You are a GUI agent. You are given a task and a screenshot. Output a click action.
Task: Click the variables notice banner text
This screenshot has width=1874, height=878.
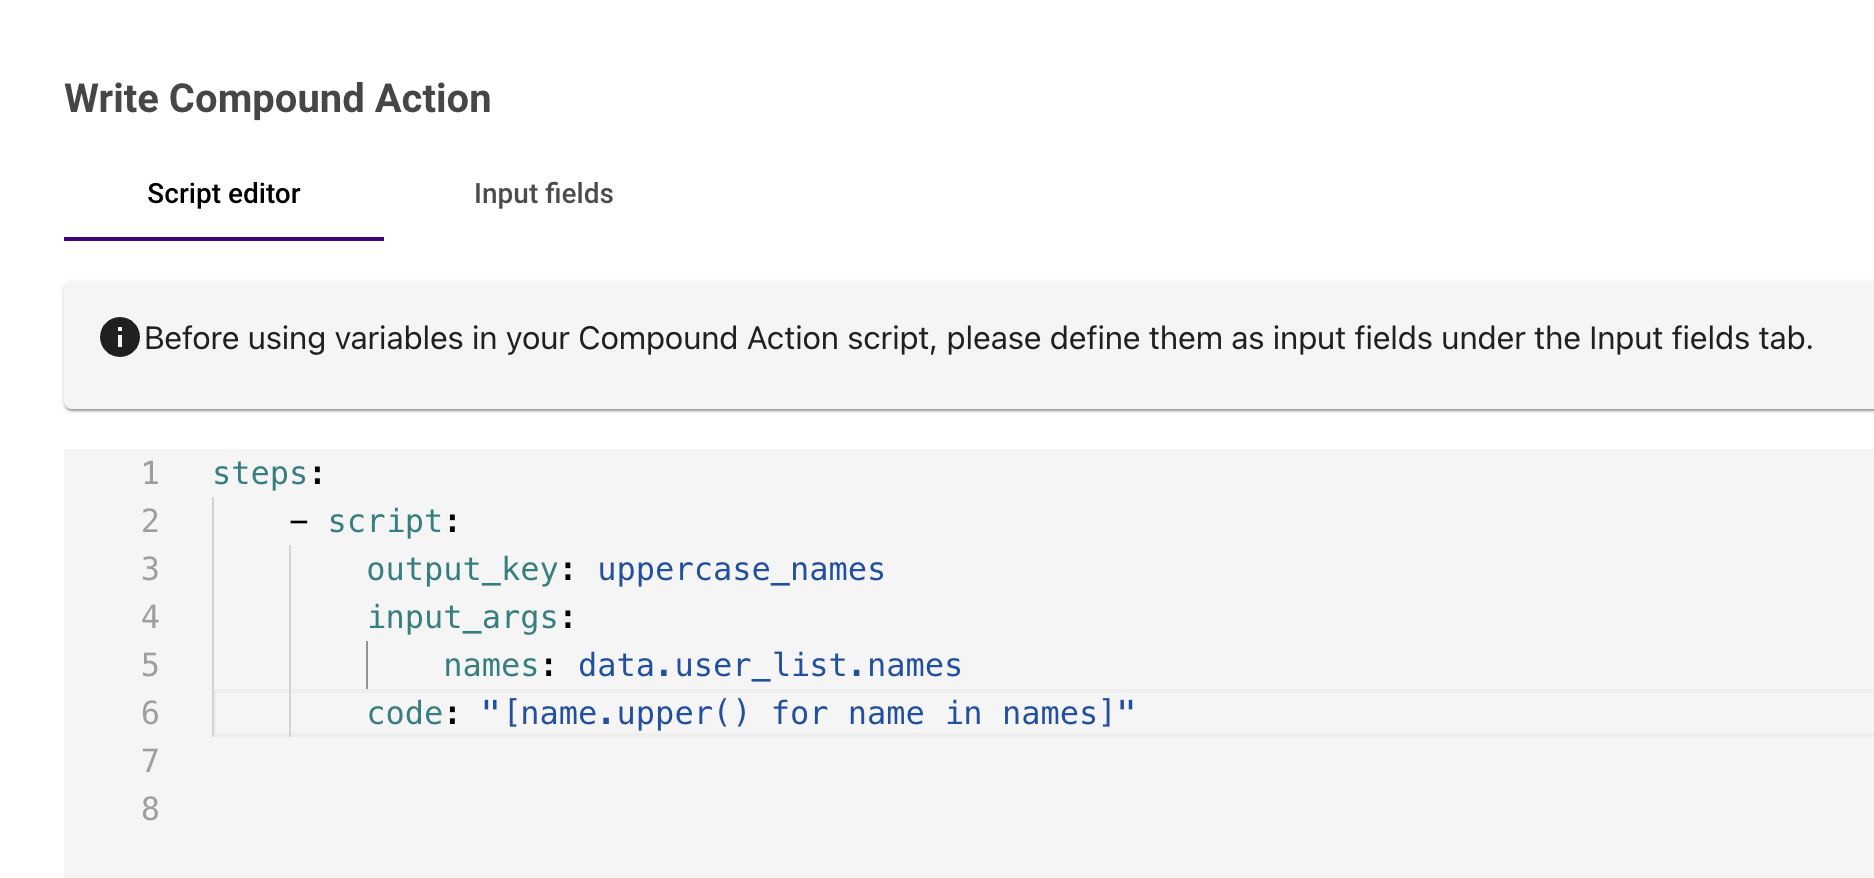pos(978,338)
